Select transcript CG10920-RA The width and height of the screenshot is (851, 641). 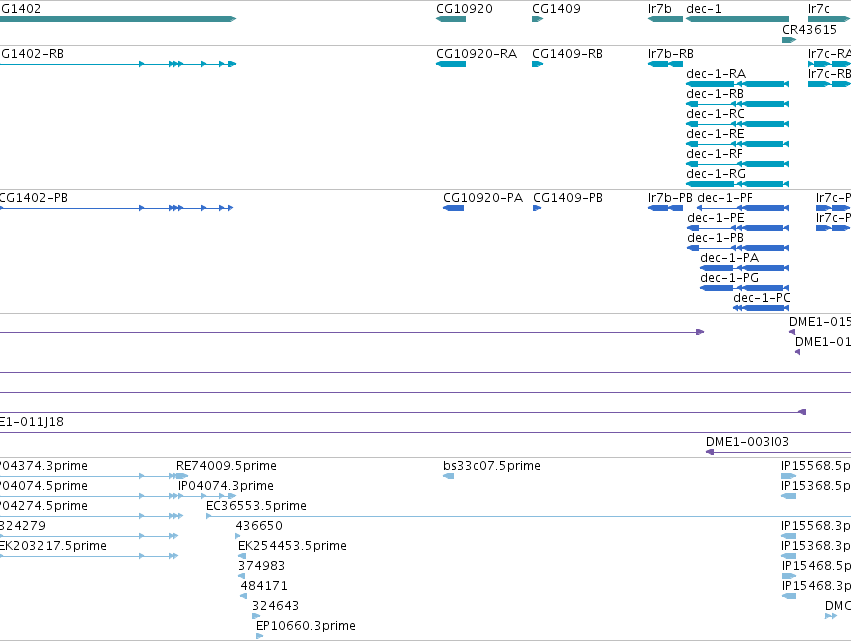click(451, 64)
